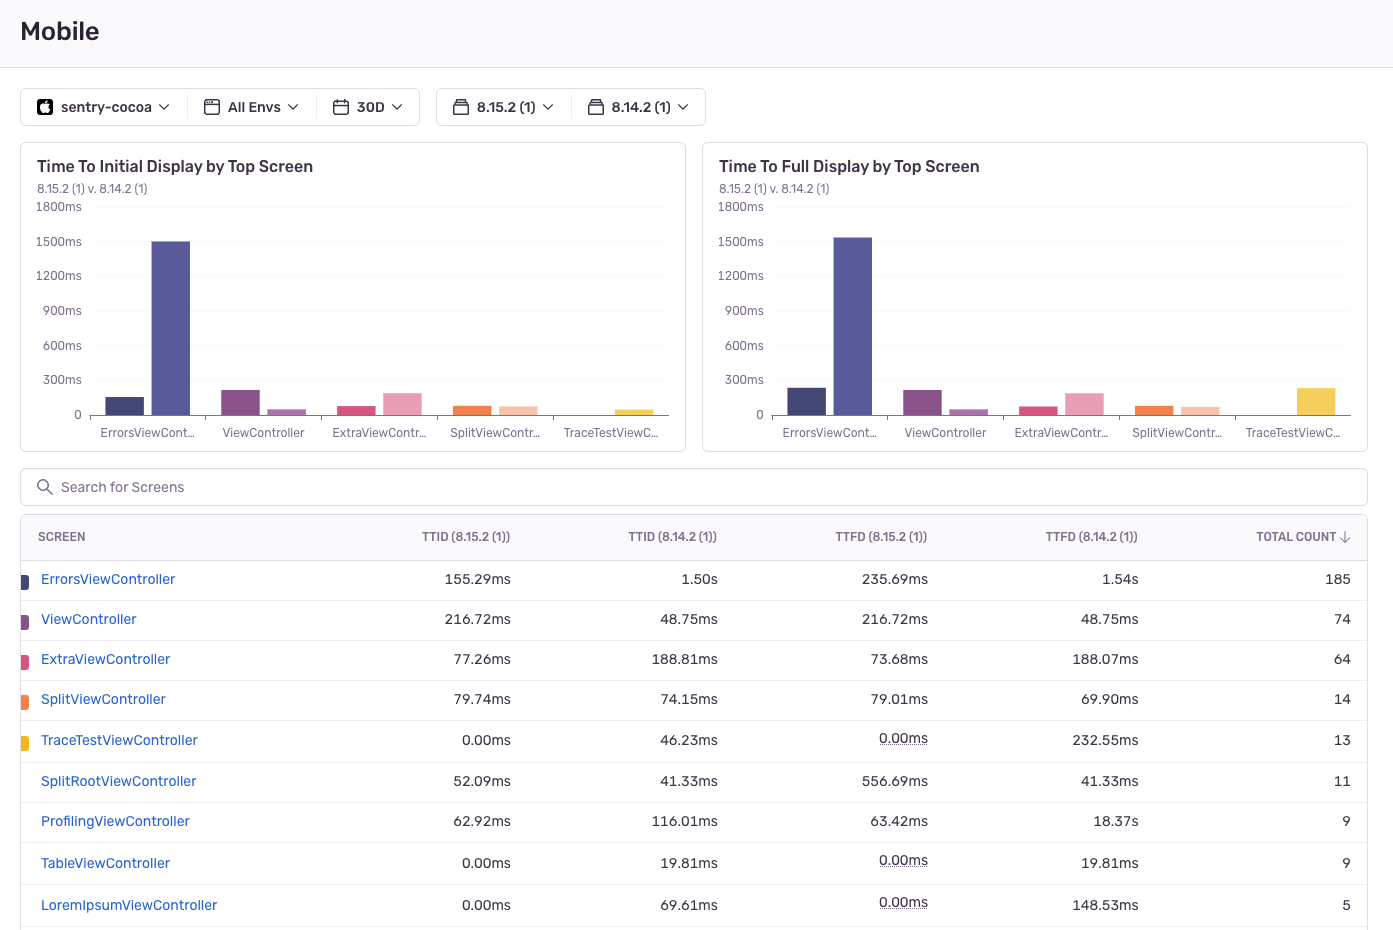This screenshot has width=1393, height=930.
Task: Click the sentry-cocoa Apple platform icon
Action: pos(45,107)
